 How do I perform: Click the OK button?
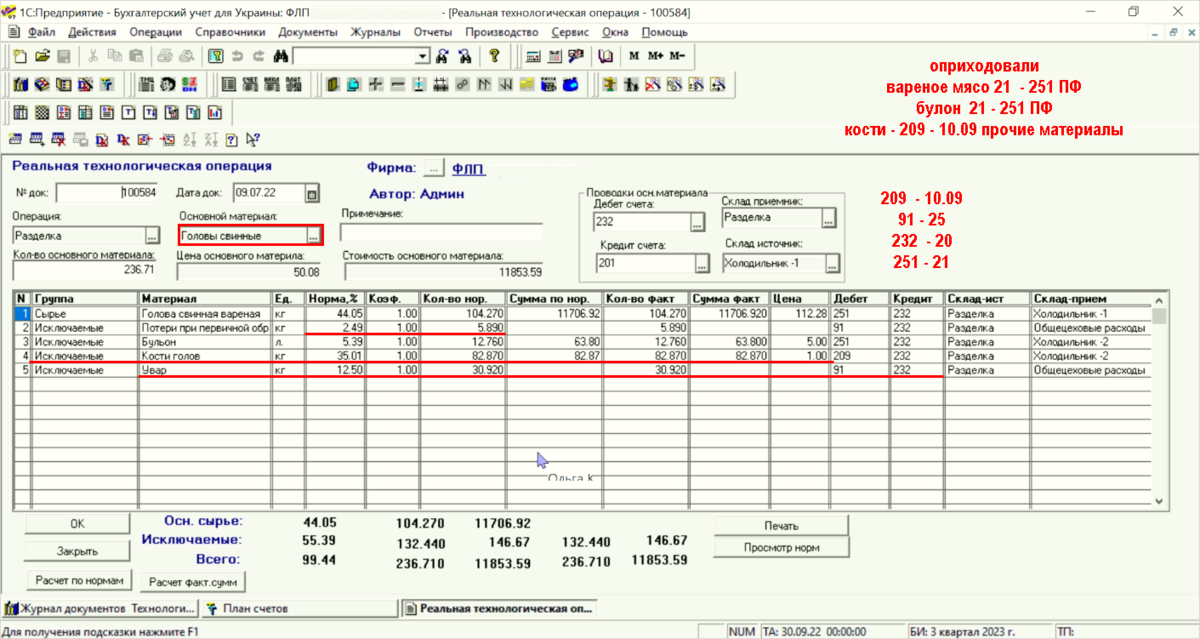pos(78,524)
